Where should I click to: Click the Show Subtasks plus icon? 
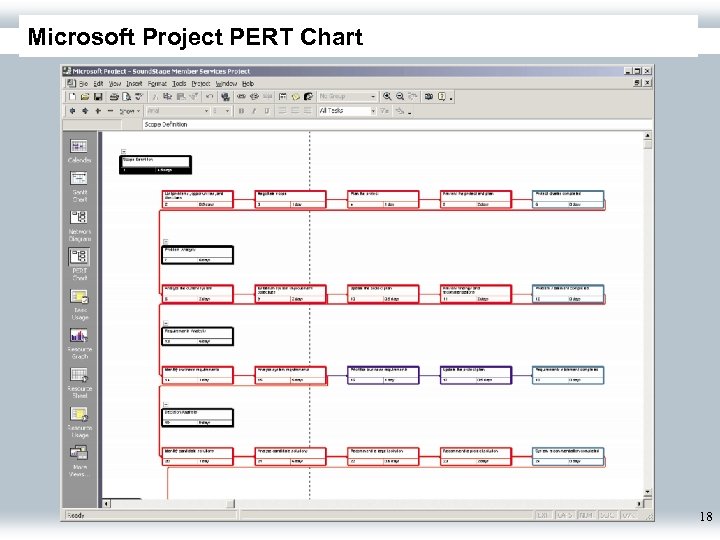[x=98, y=111]
